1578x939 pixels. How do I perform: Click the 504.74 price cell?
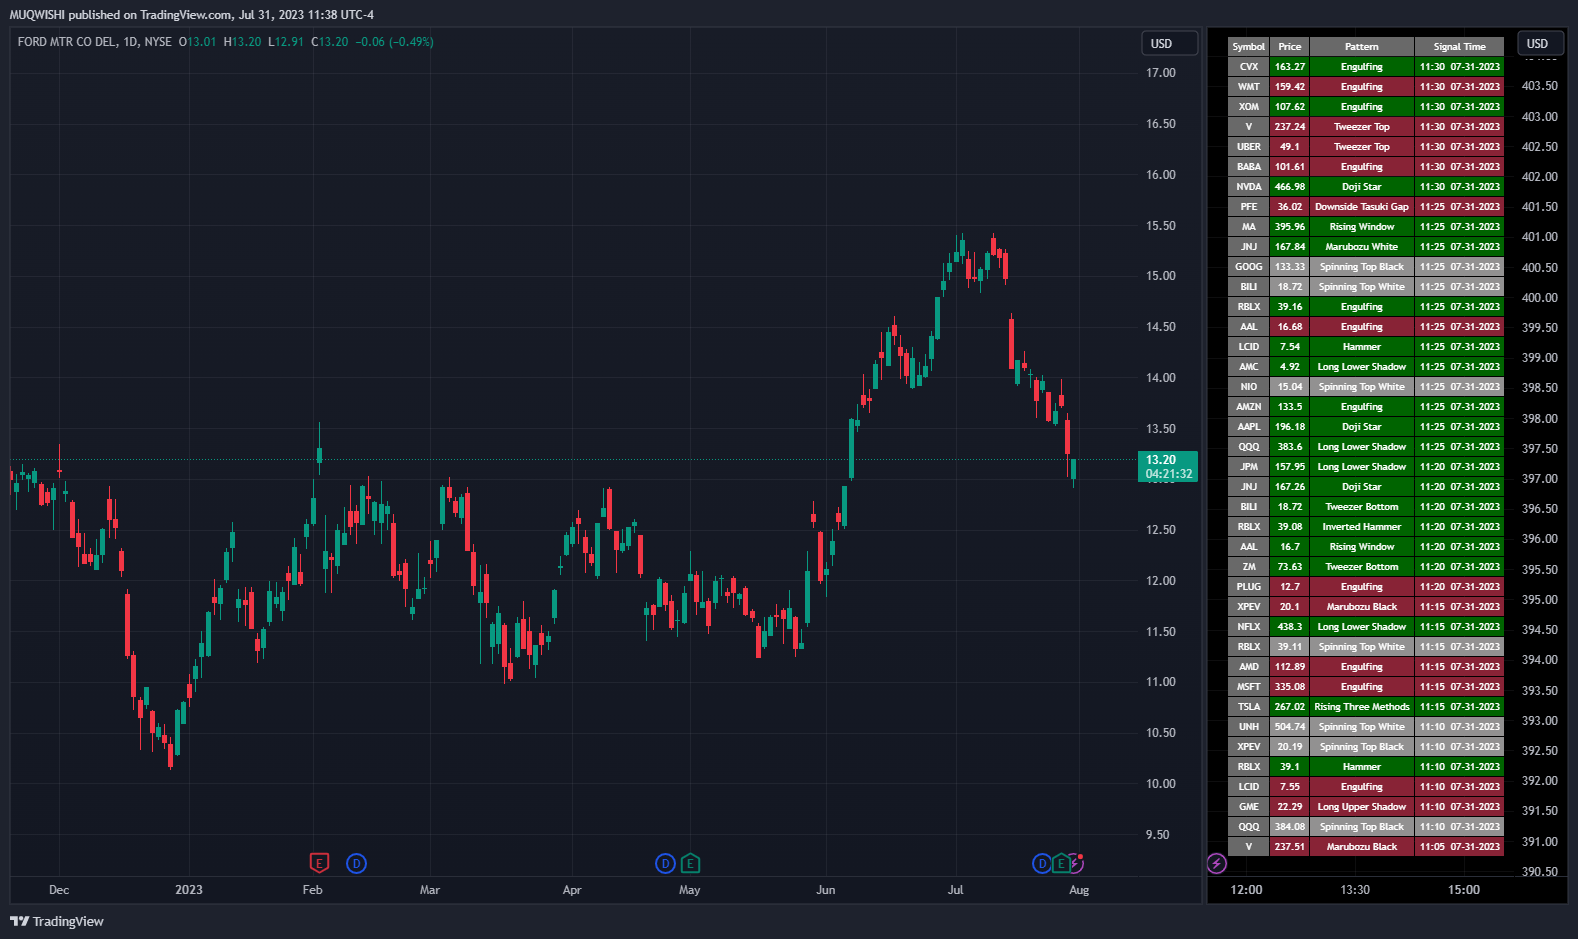[x=1290, y=727]
